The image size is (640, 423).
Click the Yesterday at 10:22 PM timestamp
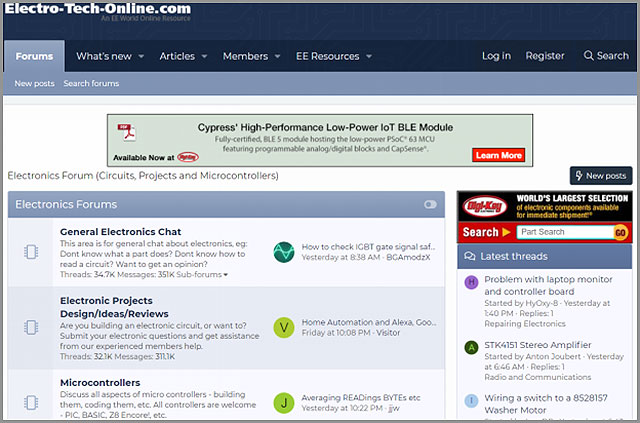click(342, 408)
